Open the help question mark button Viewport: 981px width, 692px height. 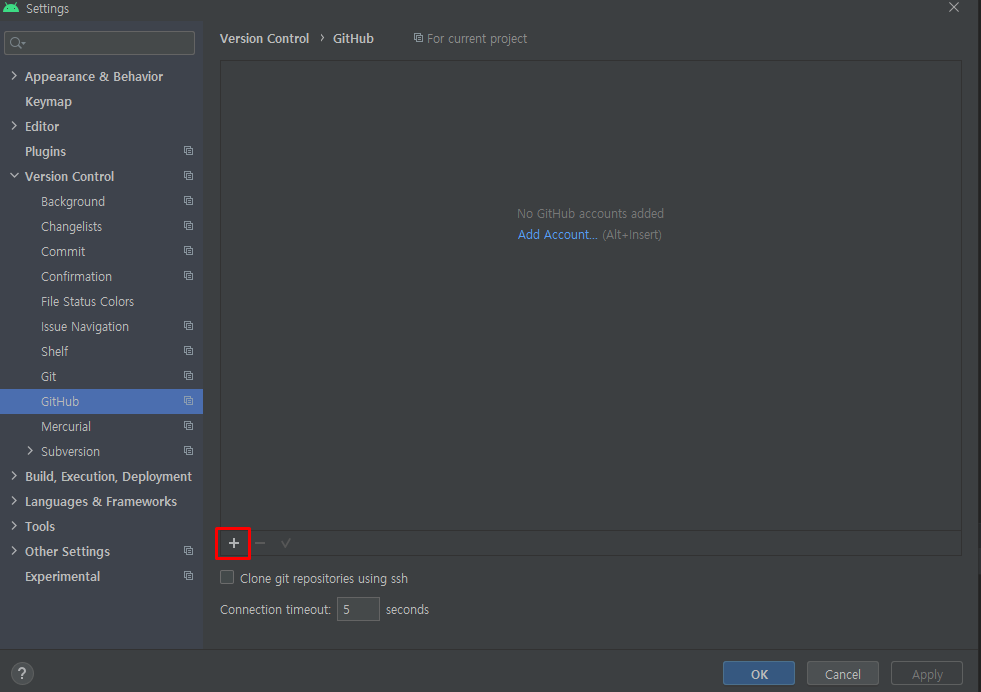[22, 673]
